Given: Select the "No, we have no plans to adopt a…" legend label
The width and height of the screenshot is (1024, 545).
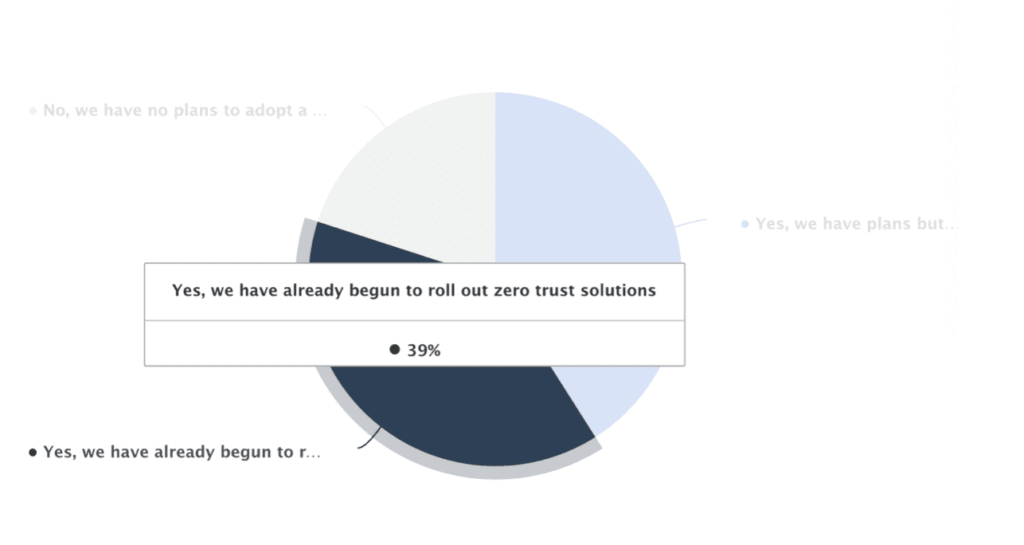Looking at the screenshot, I should [x=185, y=110].
